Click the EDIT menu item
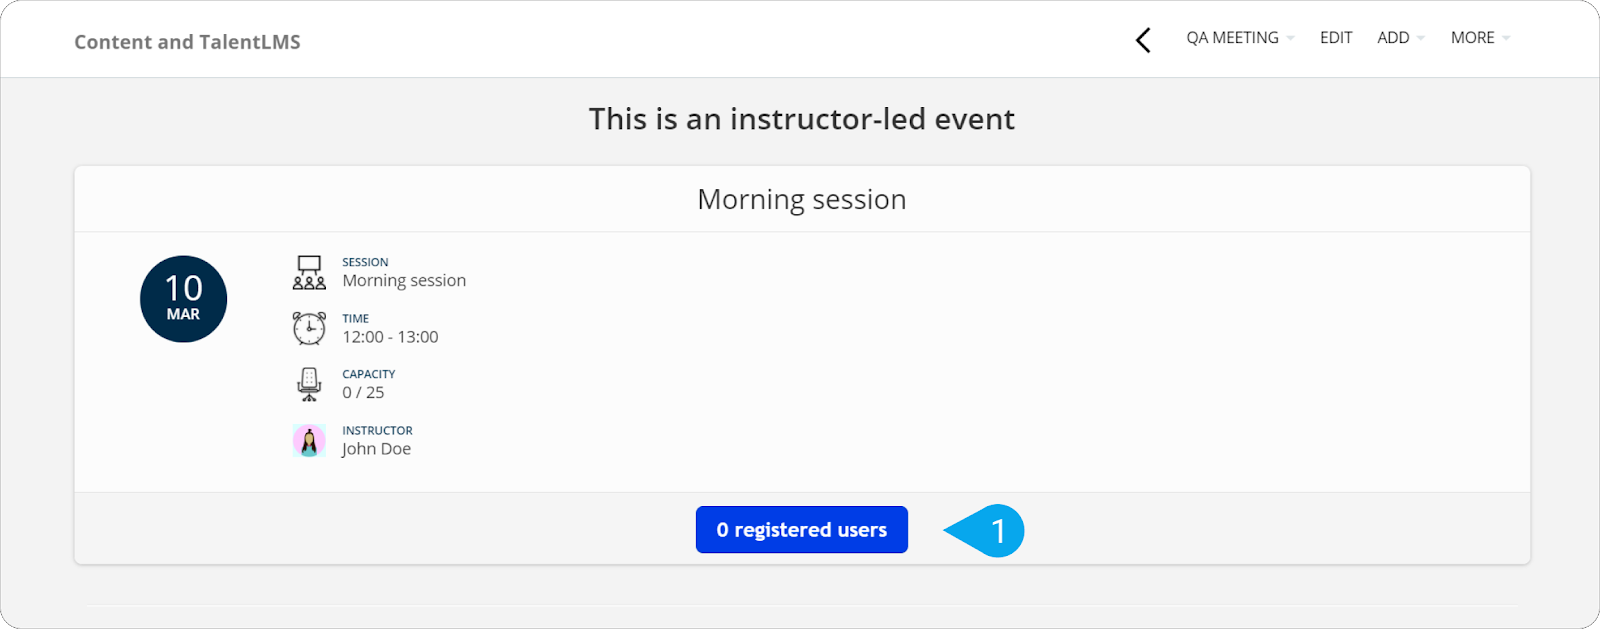Viewport: 1600px width, 629px height. point(1336,38)
